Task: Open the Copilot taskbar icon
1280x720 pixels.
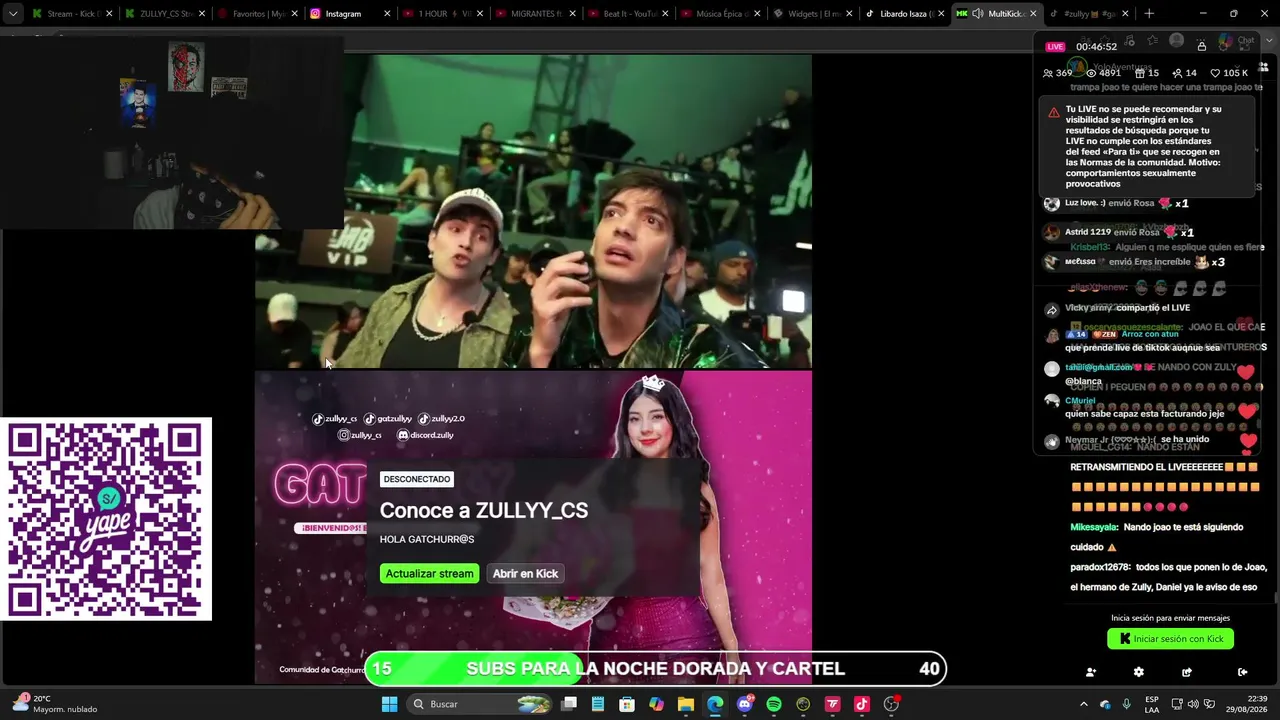Action: coord(656,704)
